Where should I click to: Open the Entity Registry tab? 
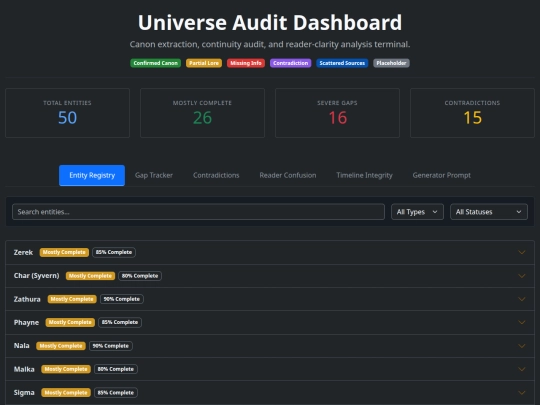(92, 175)
